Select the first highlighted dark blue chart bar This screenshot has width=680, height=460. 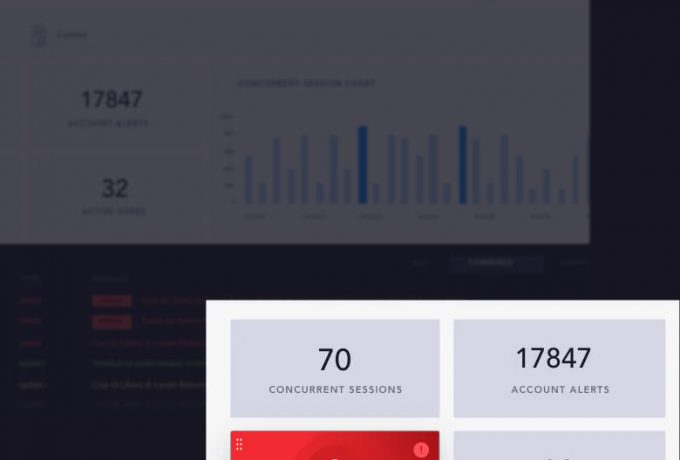tap(362, 165)
